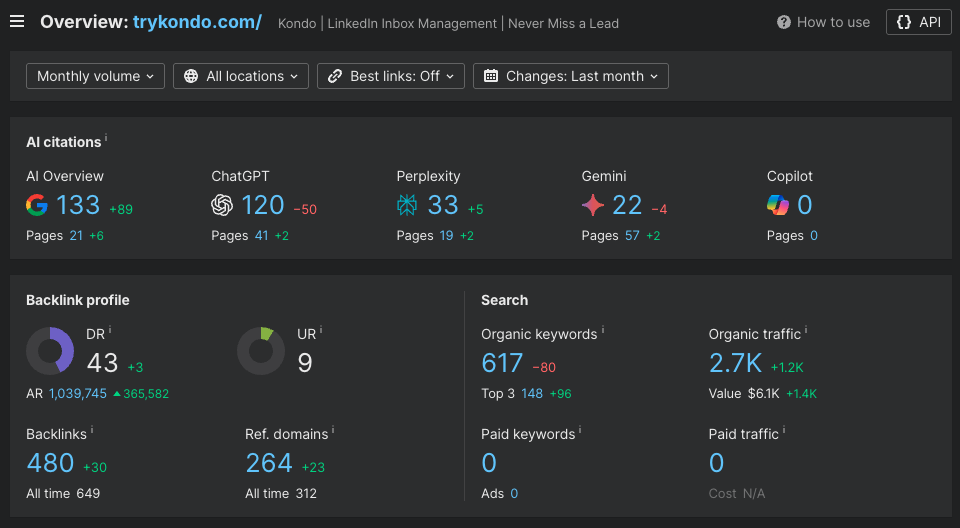Viewport: 960px width, 528px height.
Task: Click the Search section heading
Action: click(504, 300)
